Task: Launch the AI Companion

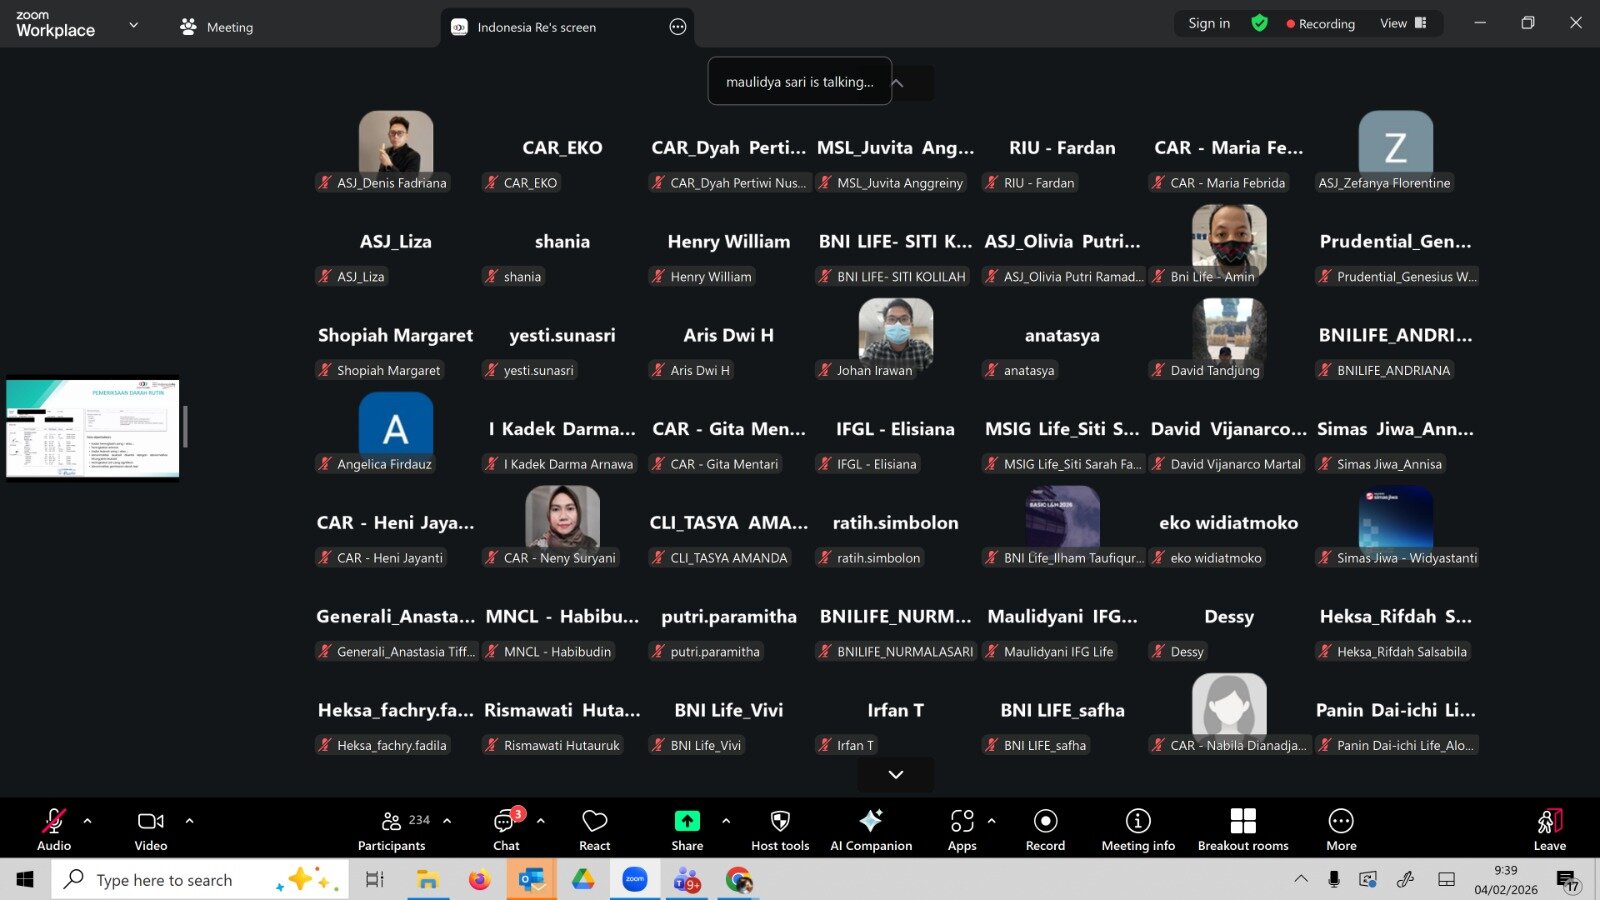Action: click(x=871, y=830)
